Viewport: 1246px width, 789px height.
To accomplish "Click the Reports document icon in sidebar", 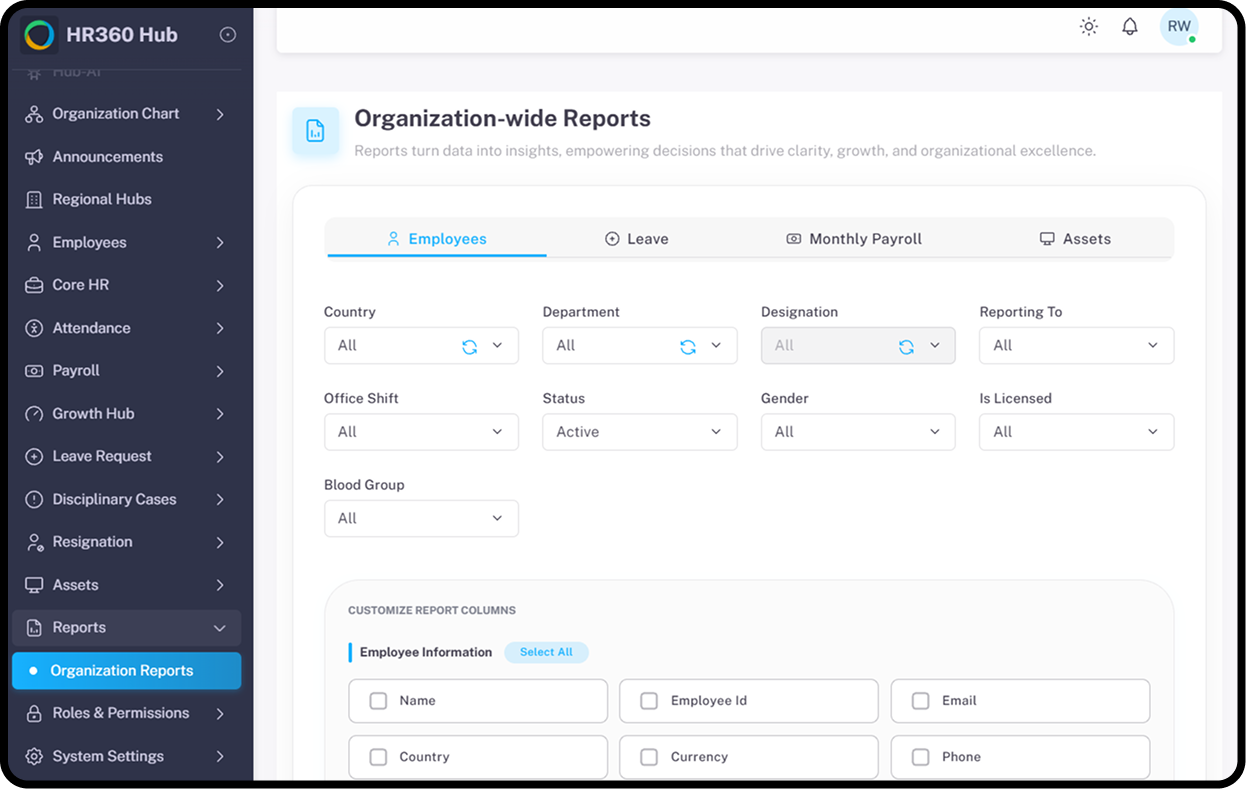I will tap(34, 628).
